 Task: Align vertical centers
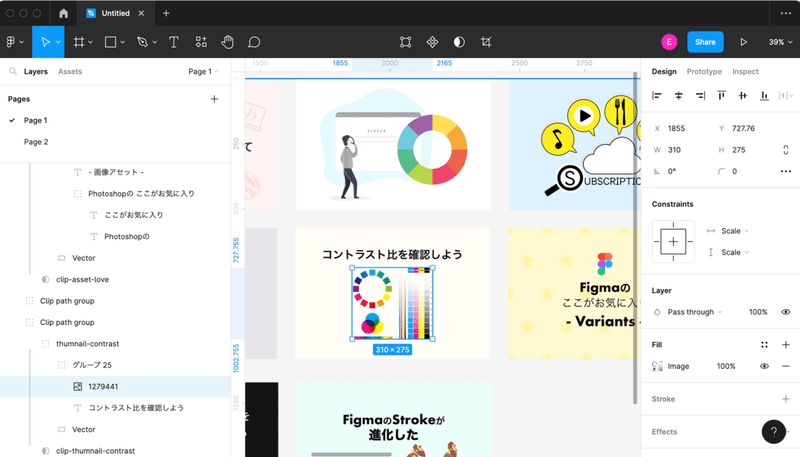pos(743,95)
